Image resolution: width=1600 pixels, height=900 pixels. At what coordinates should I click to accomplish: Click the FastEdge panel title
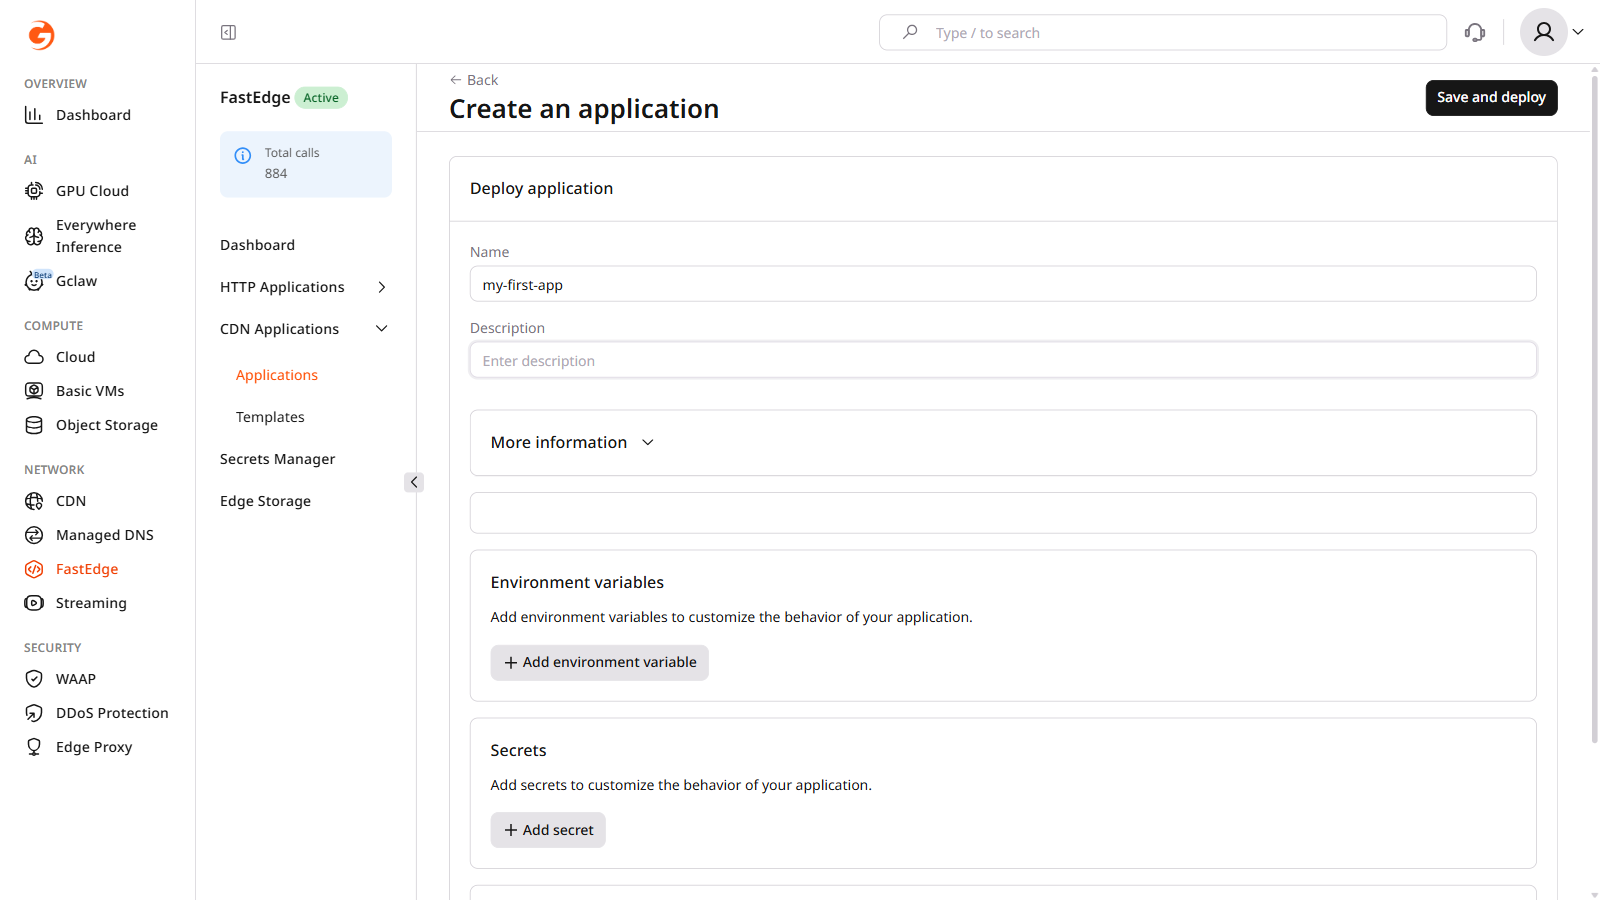[x=255, y=97]
